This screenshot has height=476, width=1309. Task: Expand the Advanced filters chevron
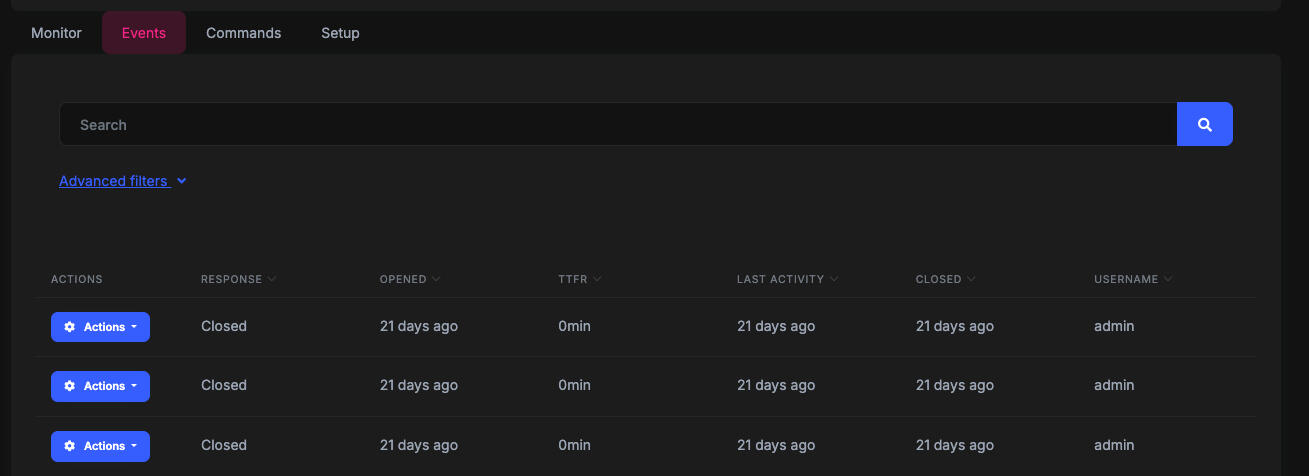pos(181,182)
